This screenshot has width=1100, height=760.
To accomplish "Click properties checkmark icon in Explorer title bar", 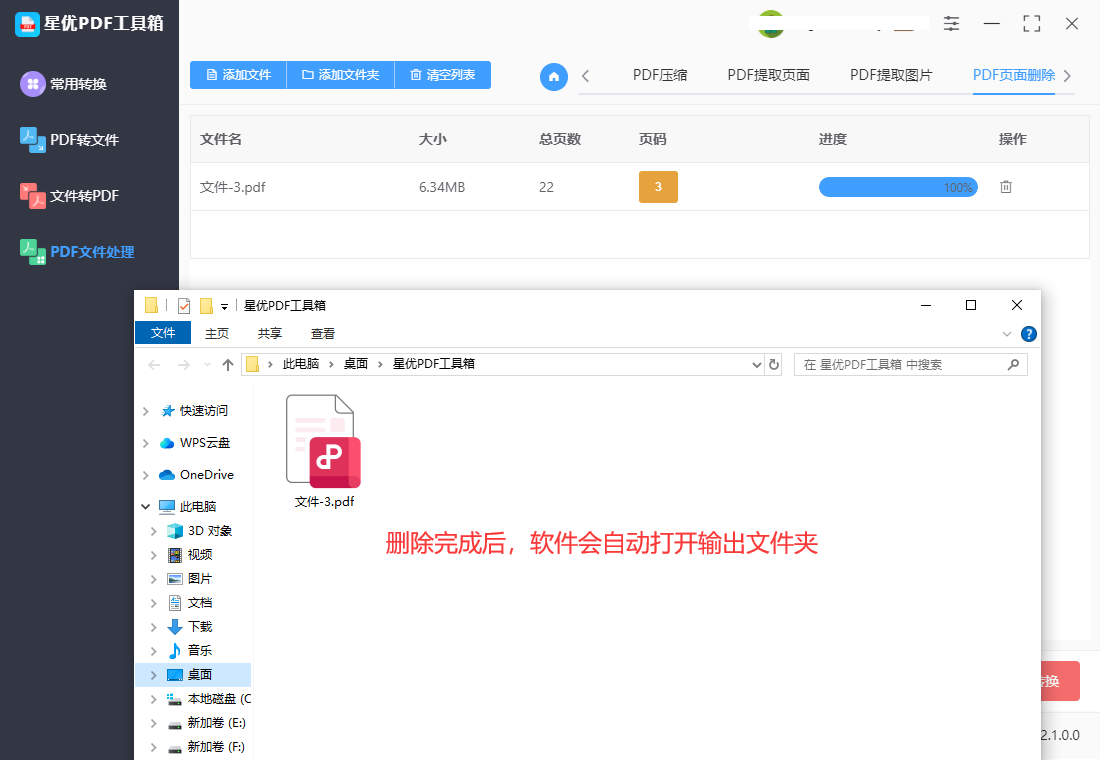I will click(184, 305).
